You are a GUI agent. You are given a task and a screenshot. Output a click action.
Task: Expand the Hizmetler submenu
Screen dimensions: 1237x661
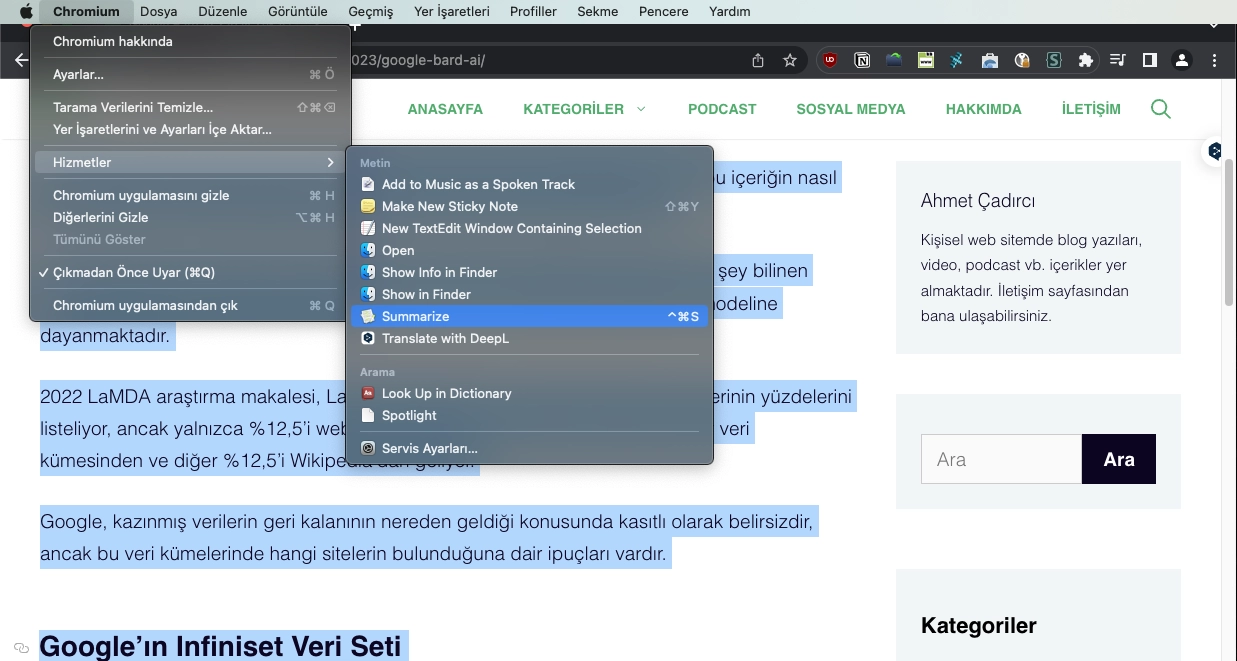point(190,162)
